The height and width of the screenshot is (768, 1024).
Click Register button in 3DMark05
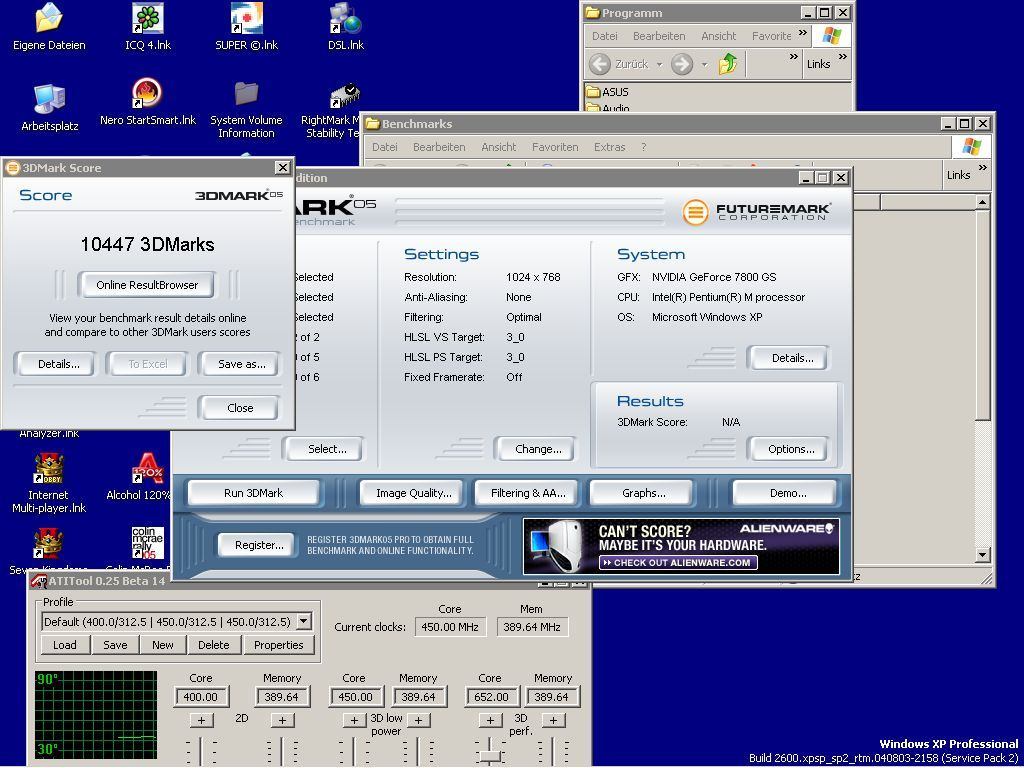(259, 545)
